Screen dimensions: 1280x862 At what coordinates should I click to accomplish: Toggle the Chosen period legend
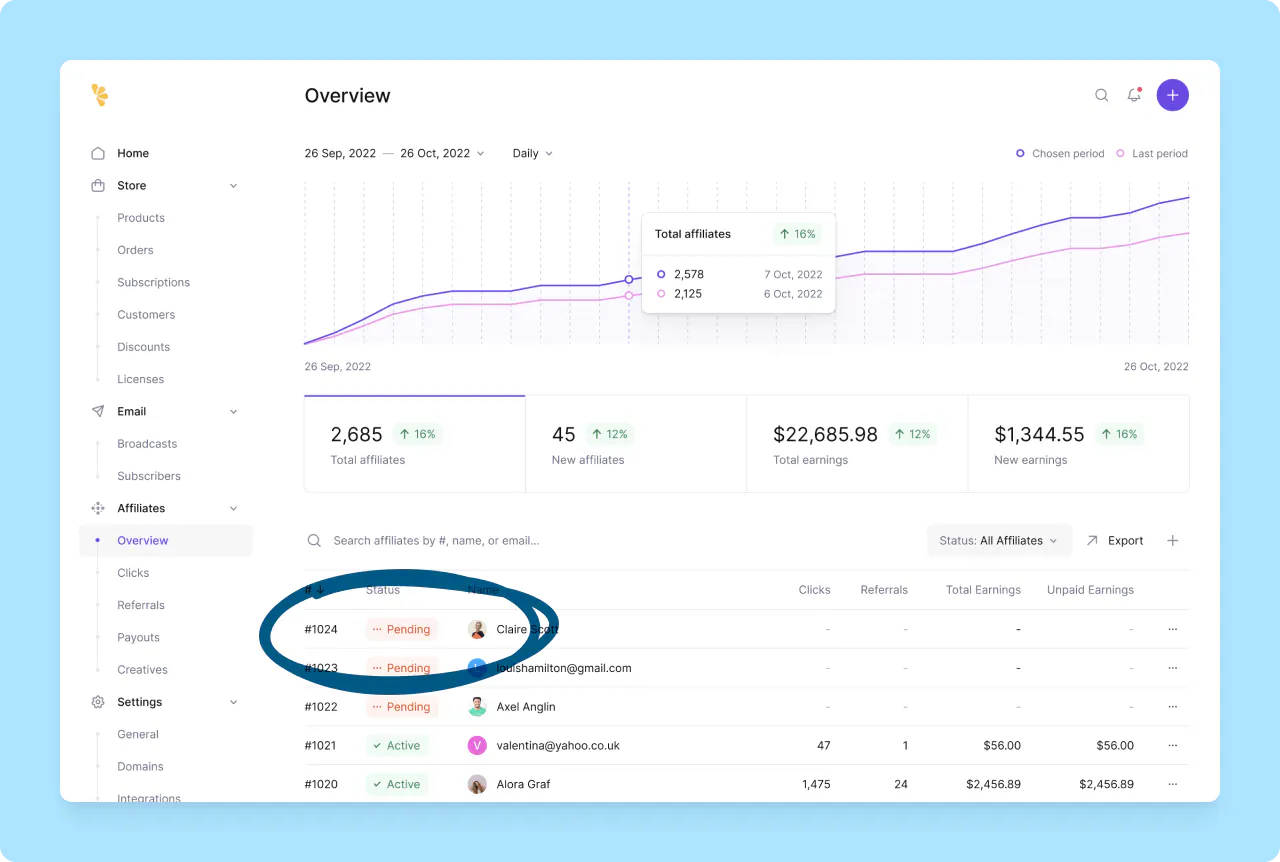pos(1060,153)
